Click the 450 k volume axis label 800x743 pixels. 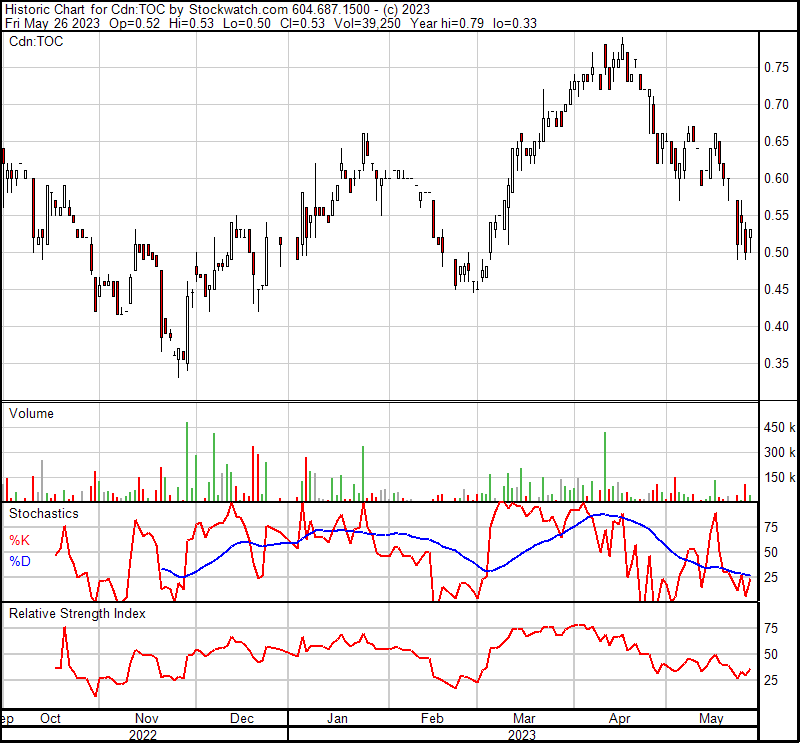[779, 428]
